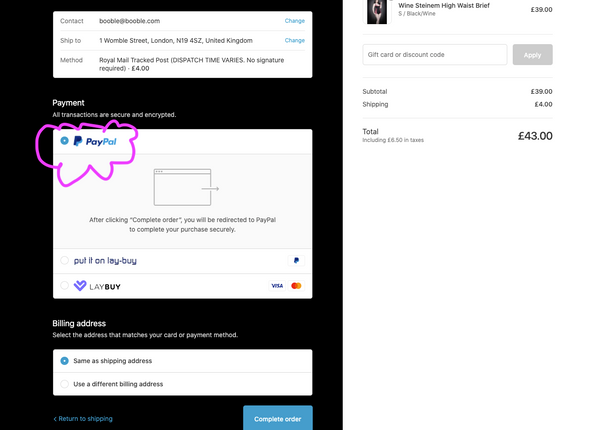Apply the discount code

point(532,55)
